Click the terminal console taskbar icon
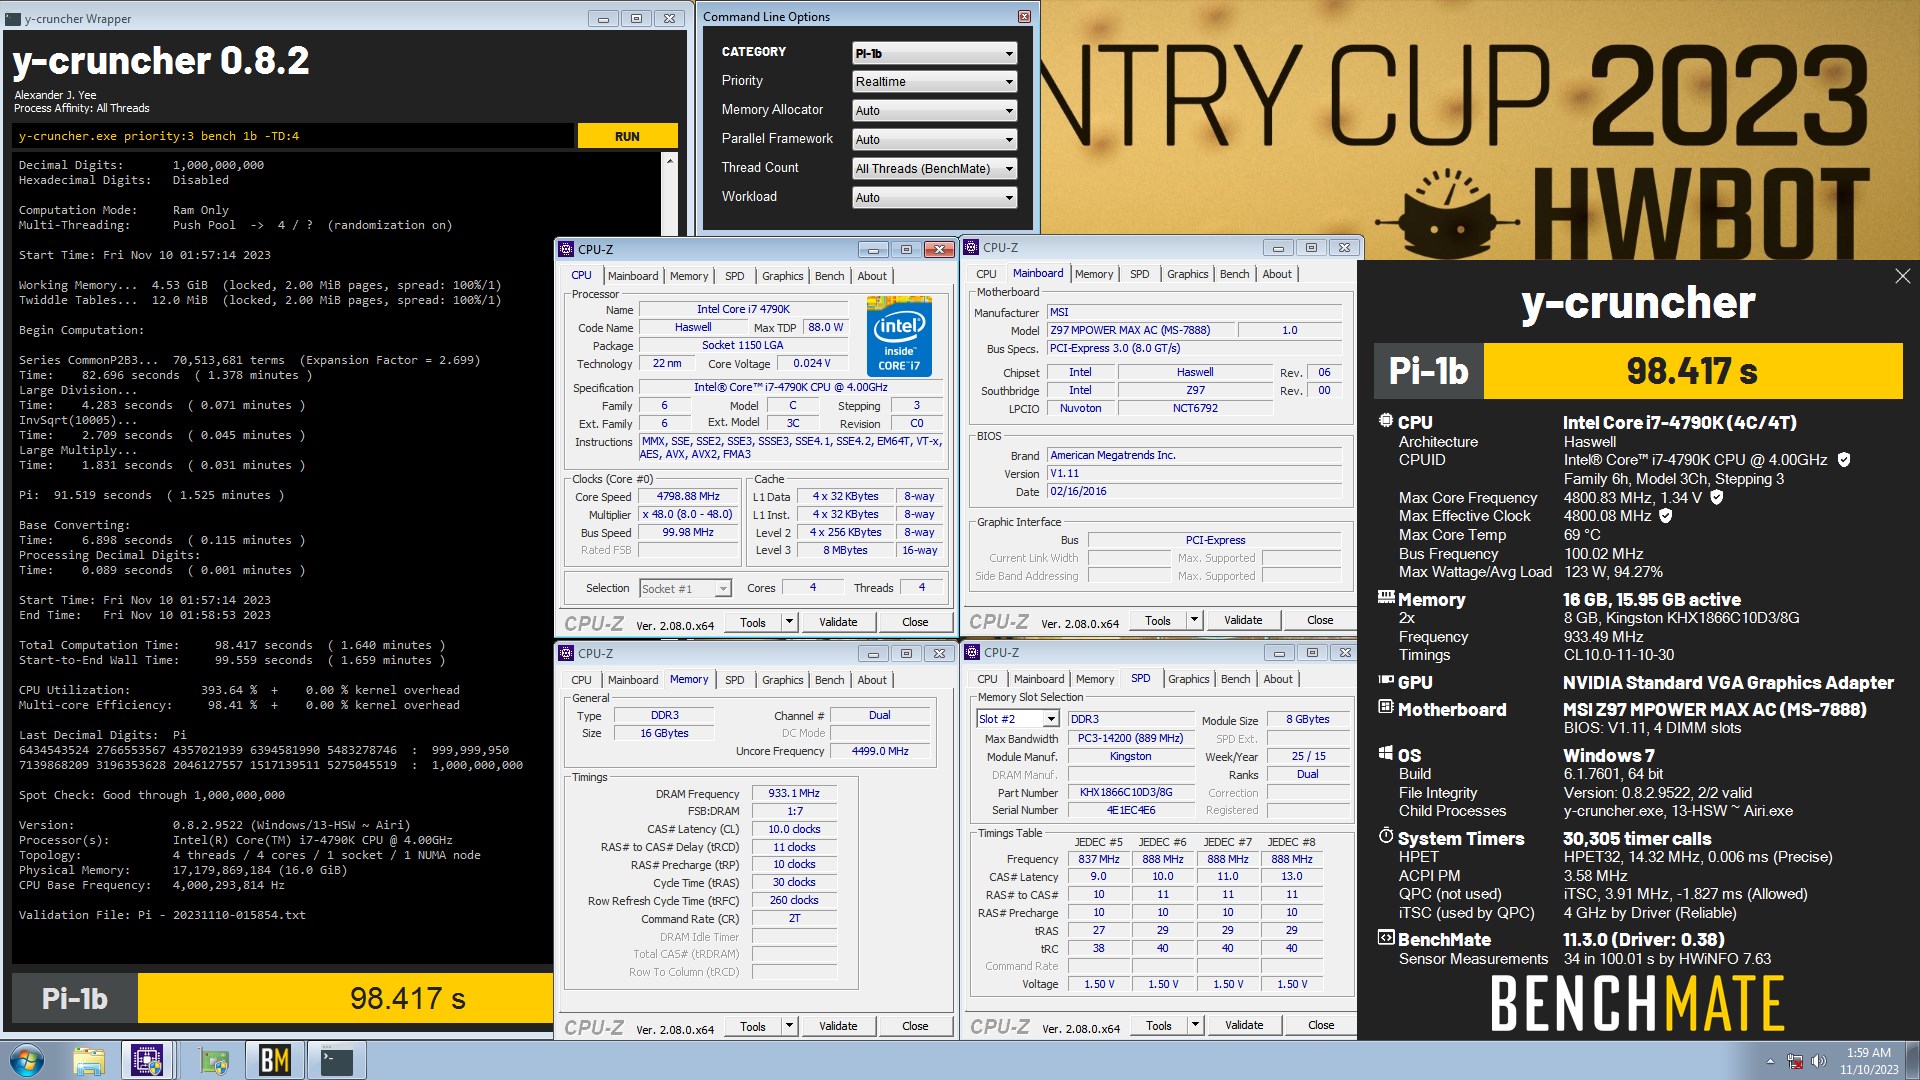Screen dimensions: 1920x1080 336,1060
